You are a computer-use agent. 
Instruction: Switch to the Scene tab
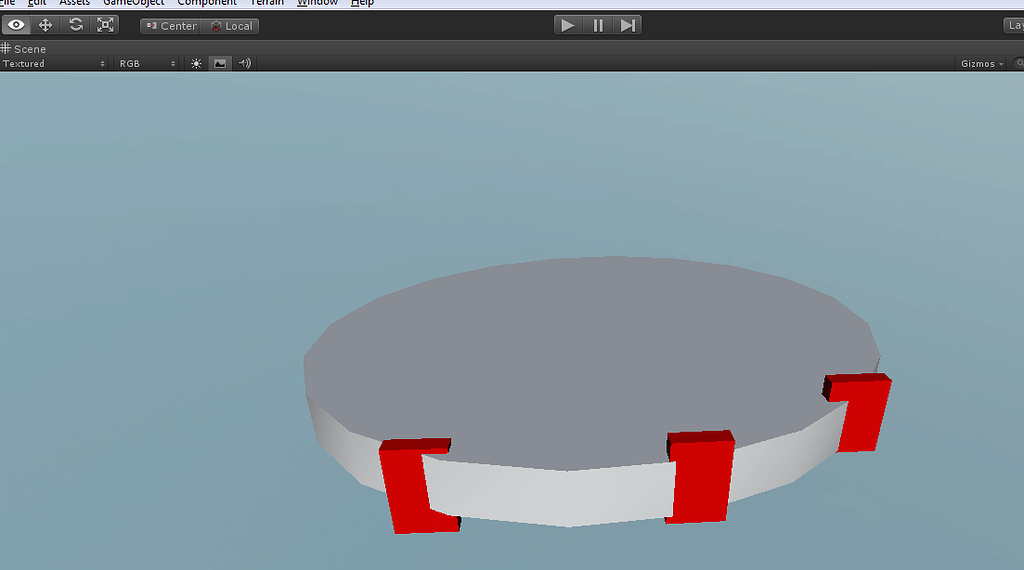click(24, 49)
